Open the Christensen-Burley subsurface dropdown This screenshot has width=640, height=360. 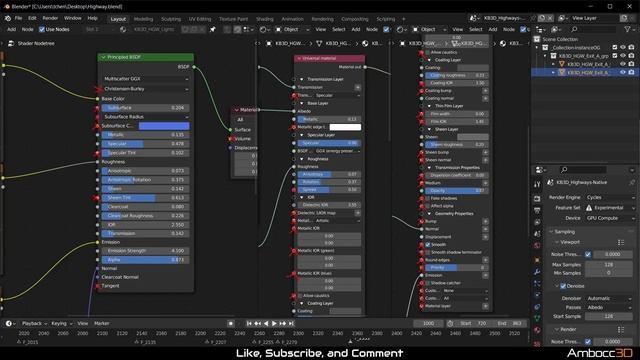click(x=145, y=89)
